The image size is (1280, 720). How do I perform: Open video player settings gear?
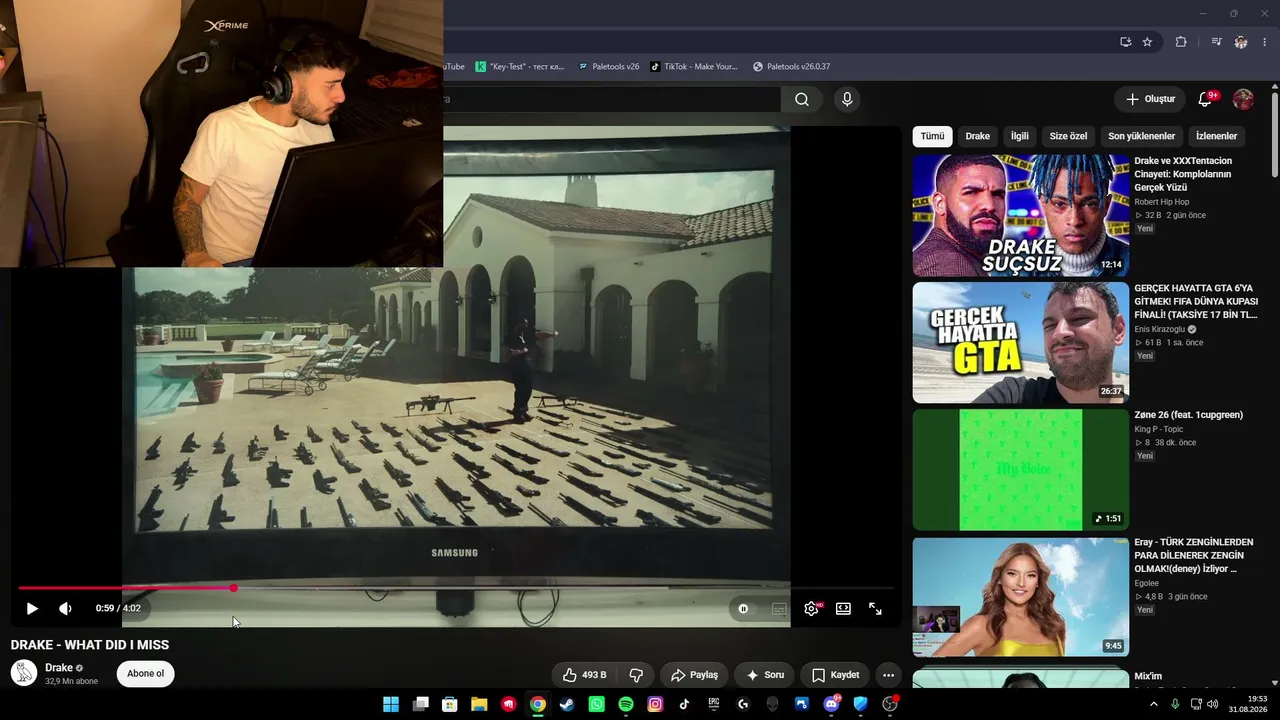pos(811,608)
